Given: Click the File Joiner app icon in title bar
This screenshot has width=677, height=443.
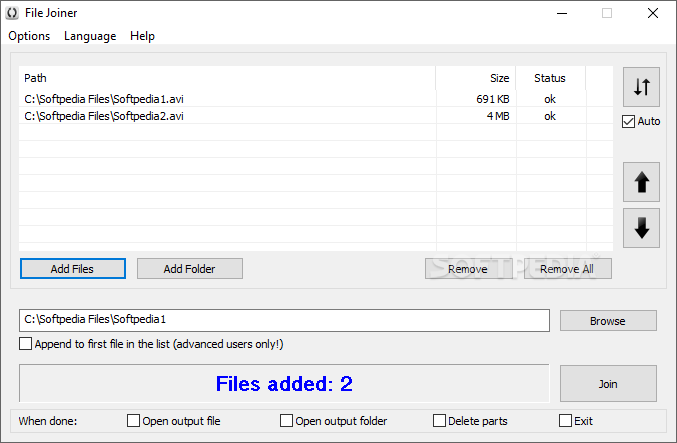Looking at the screenshot, I should click(x=12, y=13).
